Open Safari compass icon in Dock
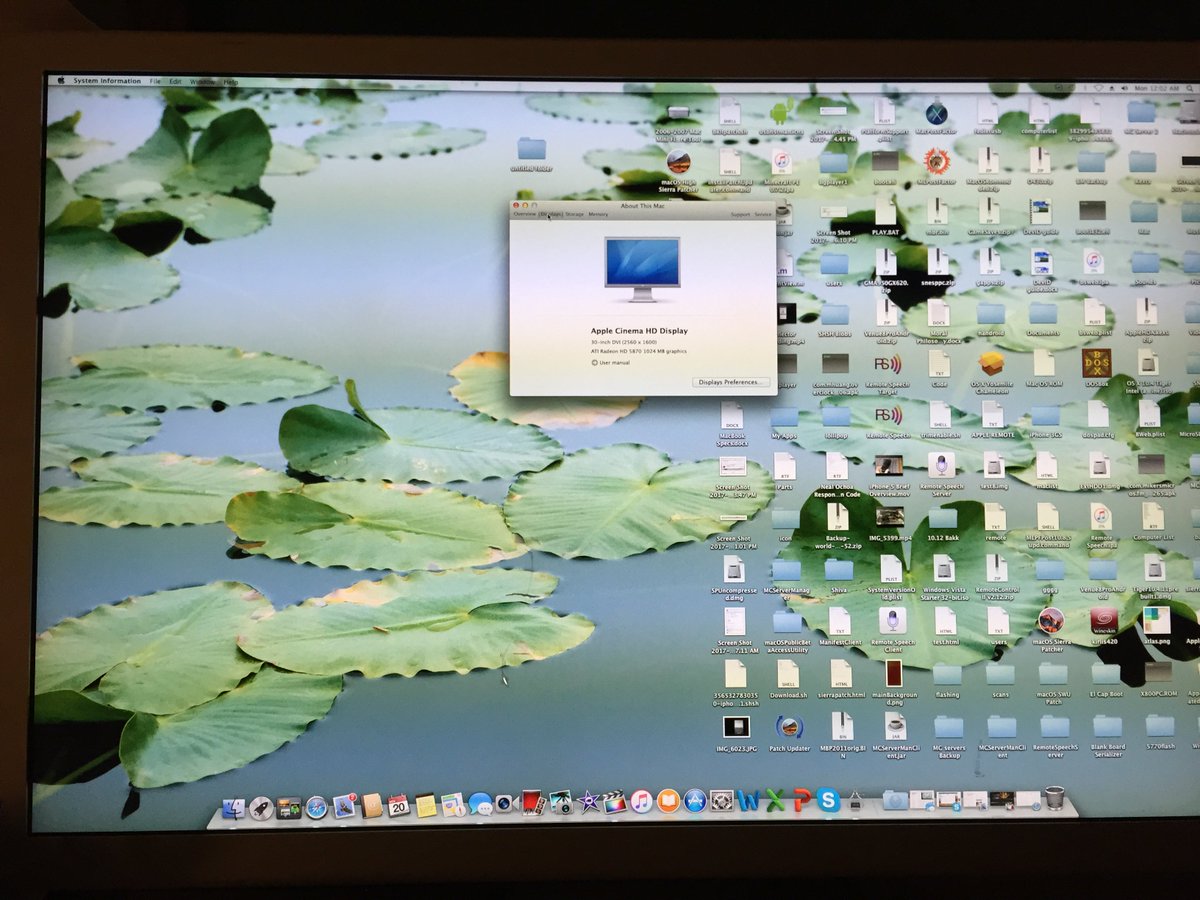 (x=316, y=806)
